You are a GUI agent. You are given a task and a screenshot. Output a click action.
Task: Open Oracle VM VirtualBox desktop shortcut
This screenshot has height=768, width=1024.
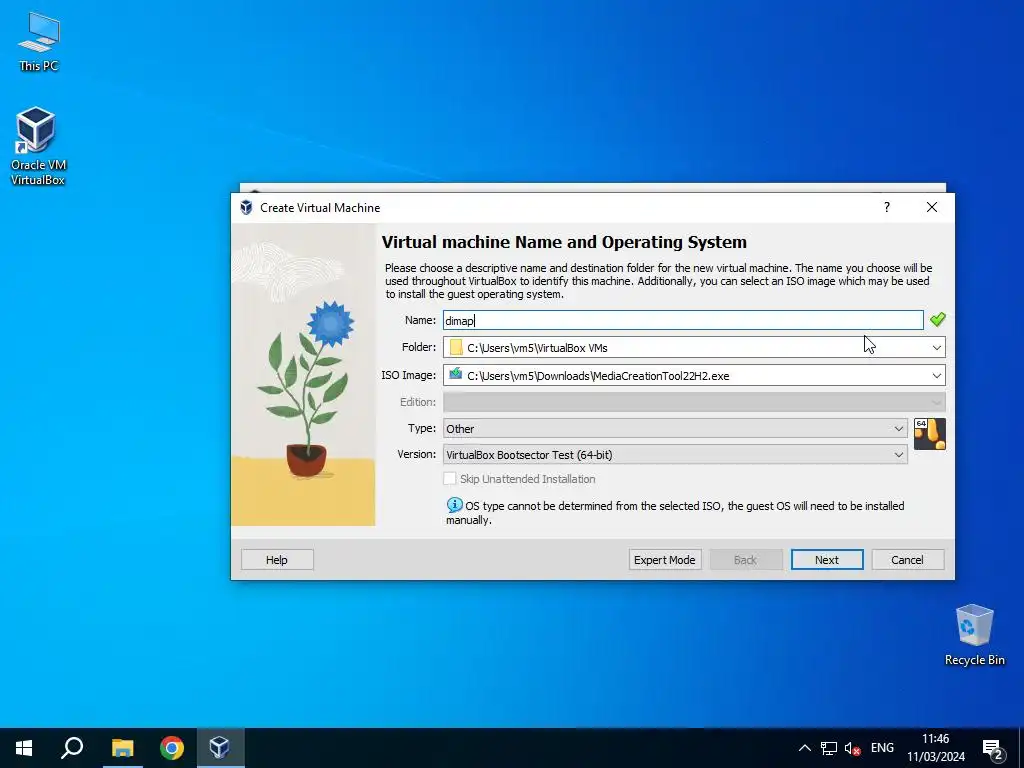point(38,146)
